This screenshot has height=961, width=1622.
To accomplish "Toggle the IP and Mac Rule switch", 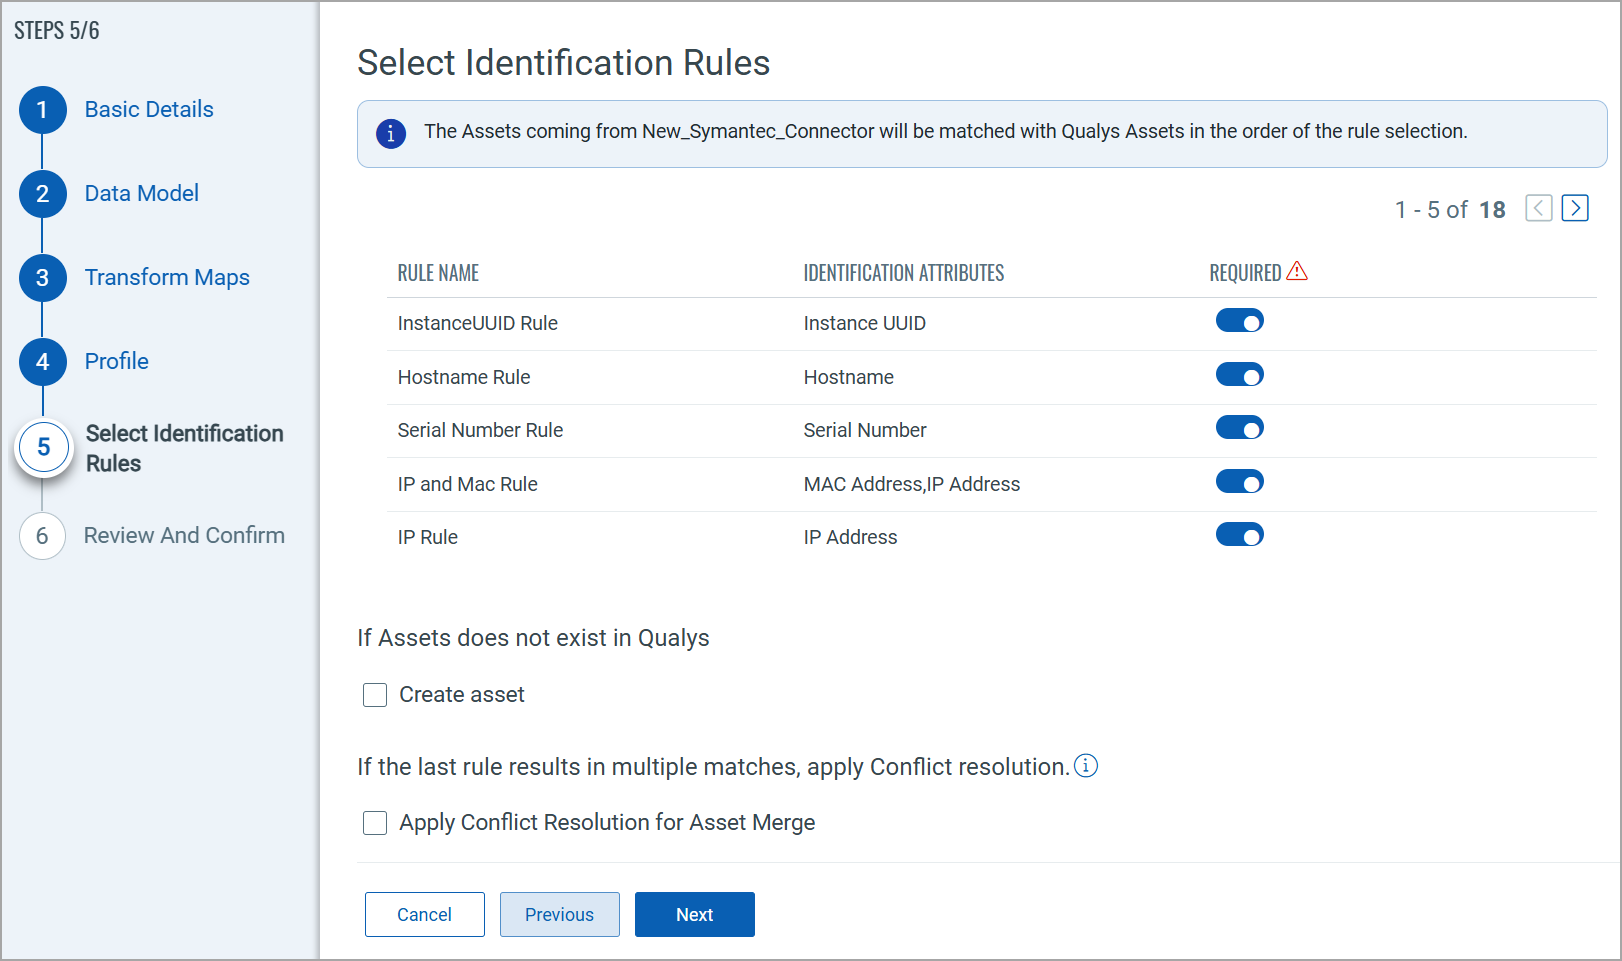I will (x=1239, y=482).
